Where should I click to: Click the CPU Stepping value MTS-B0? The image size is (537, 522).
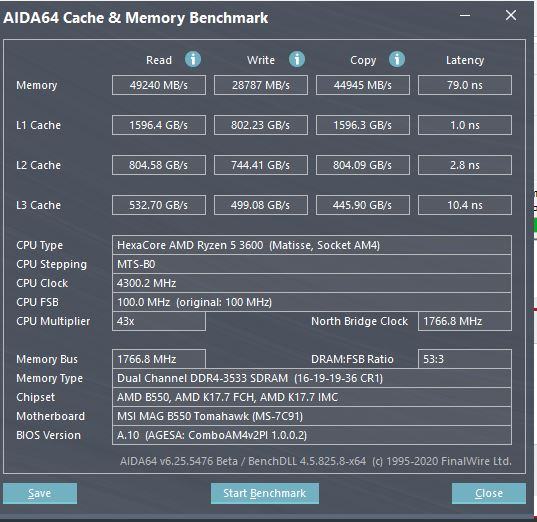pos(312,264)
